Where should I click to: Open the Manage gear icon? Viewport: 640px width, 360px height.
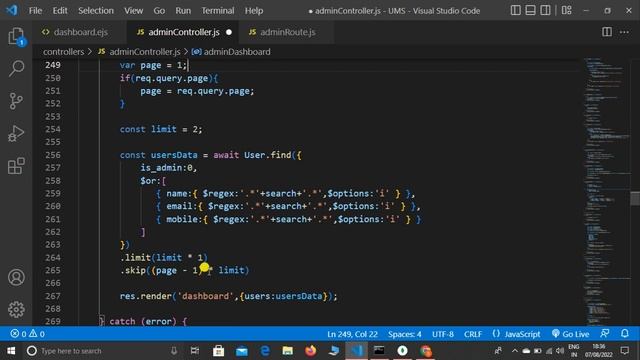[16, 309]
